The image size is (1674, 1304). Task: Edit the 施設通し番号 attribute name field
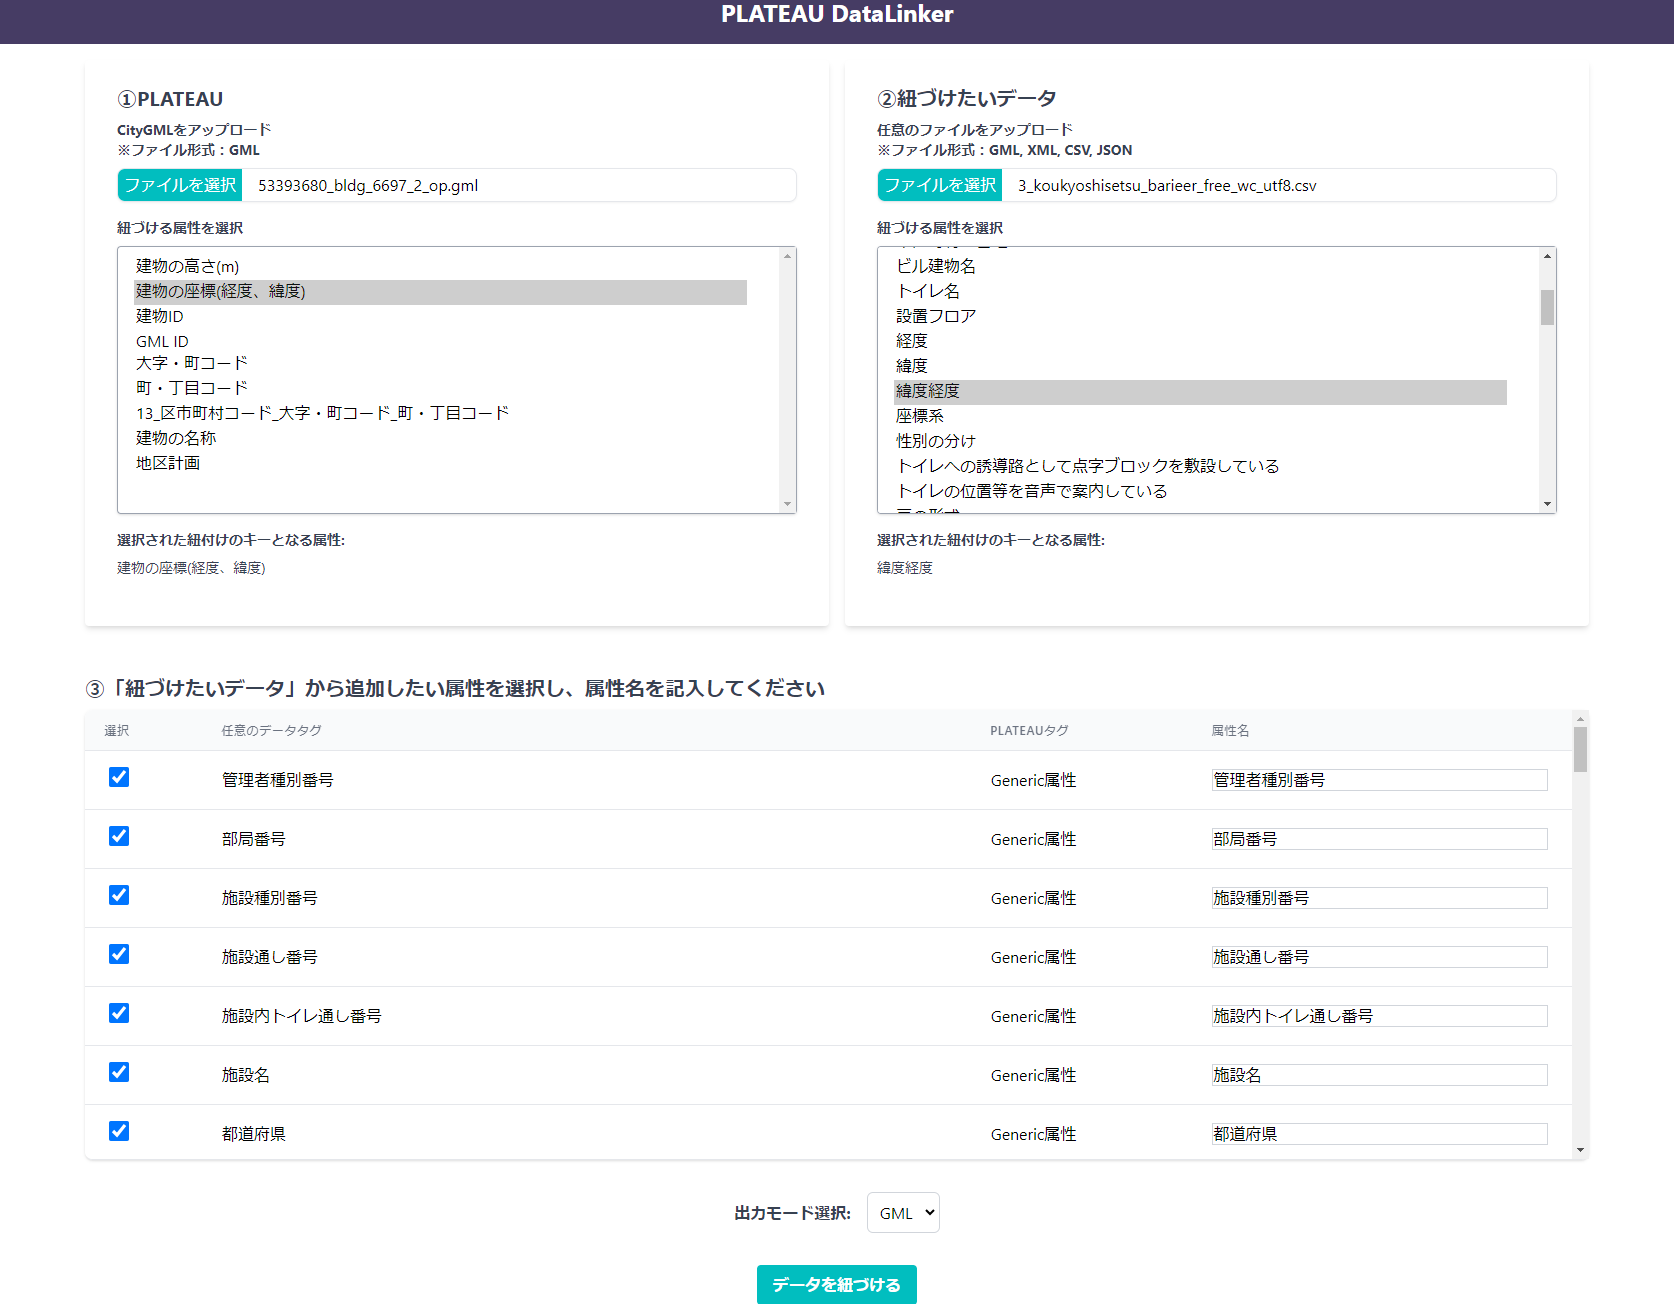[x=1379, y=957]
